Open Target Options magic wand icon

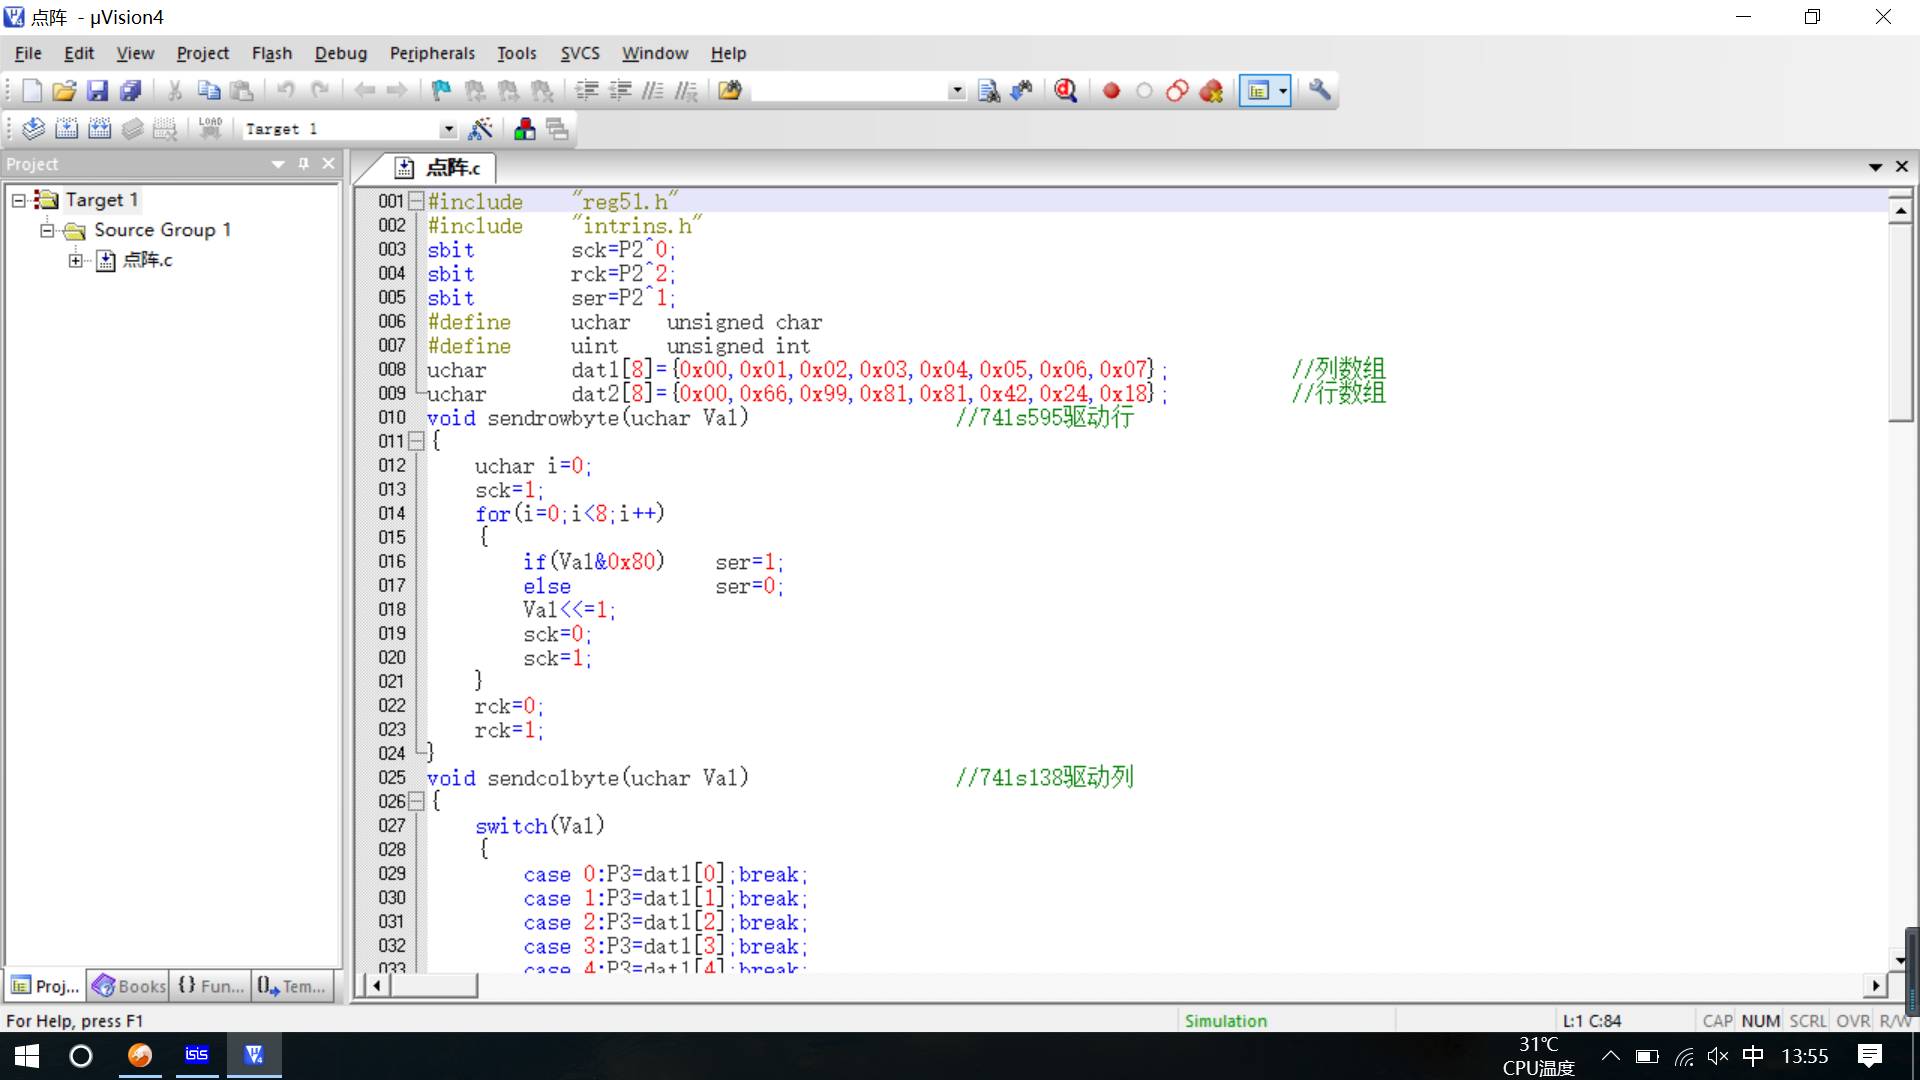(x=480, y=129)
